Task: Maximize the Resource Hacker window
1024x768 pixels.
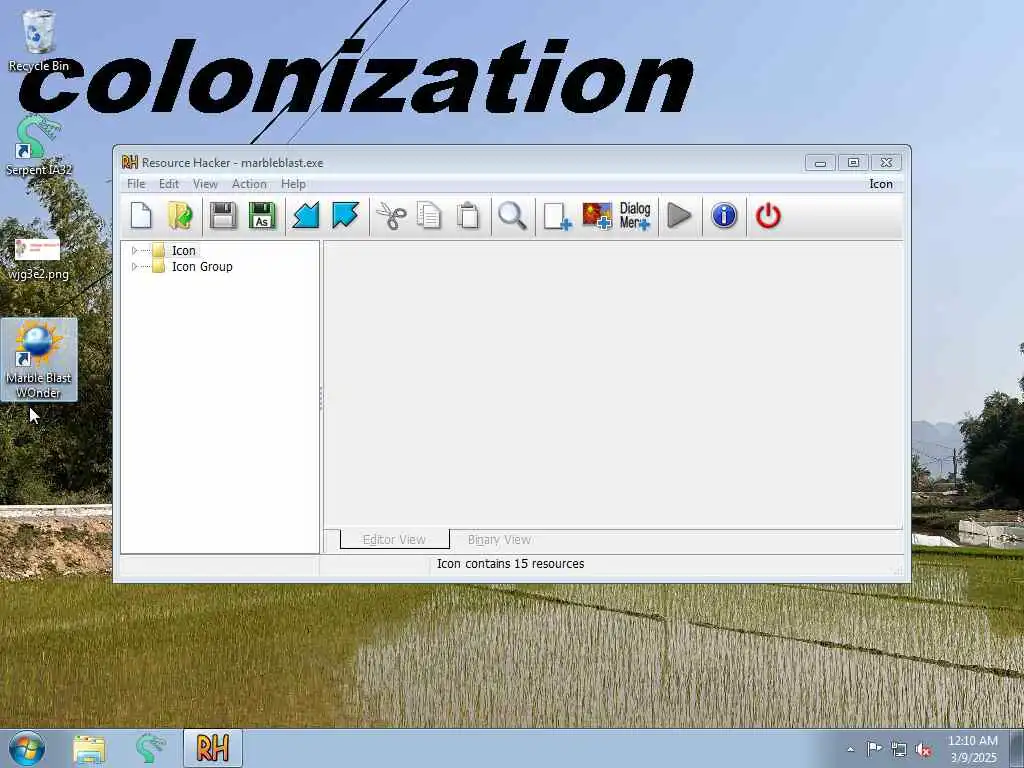Action: 853,163
